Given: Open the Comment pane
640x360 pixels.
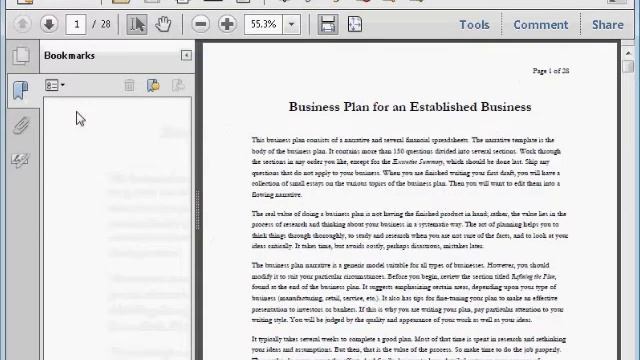Looking at the screenshot, I should point(541,25).
